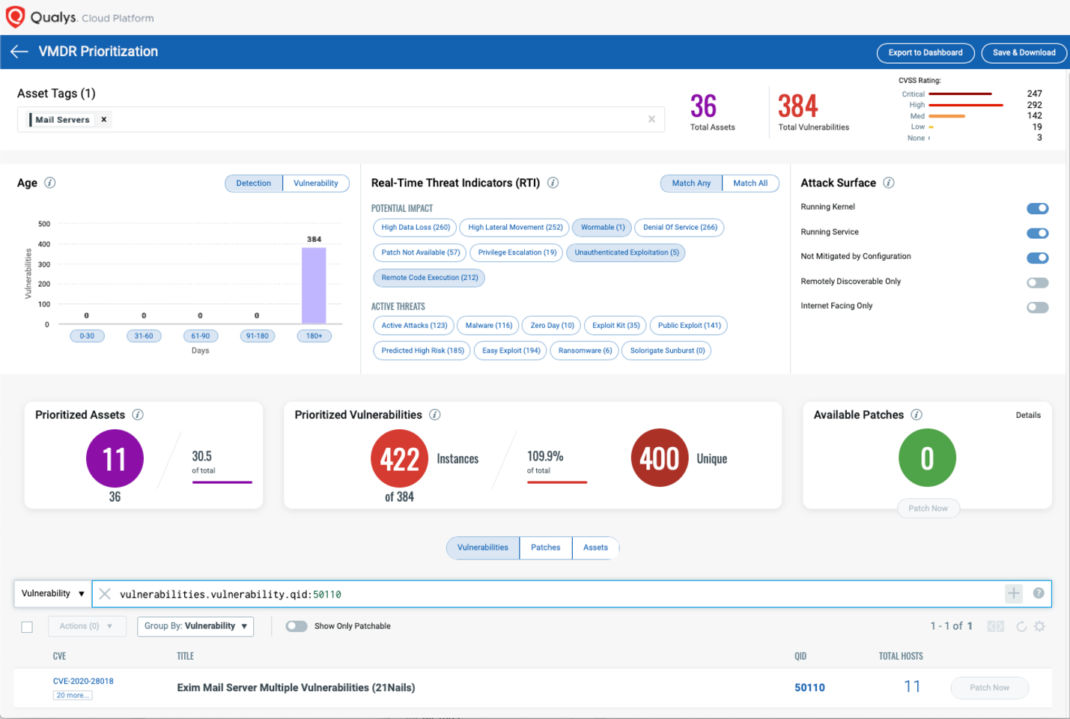Open the Group By: Vulnerability dropdown
The height and width of the screenshot is (719, 1070).
[195, 626]
